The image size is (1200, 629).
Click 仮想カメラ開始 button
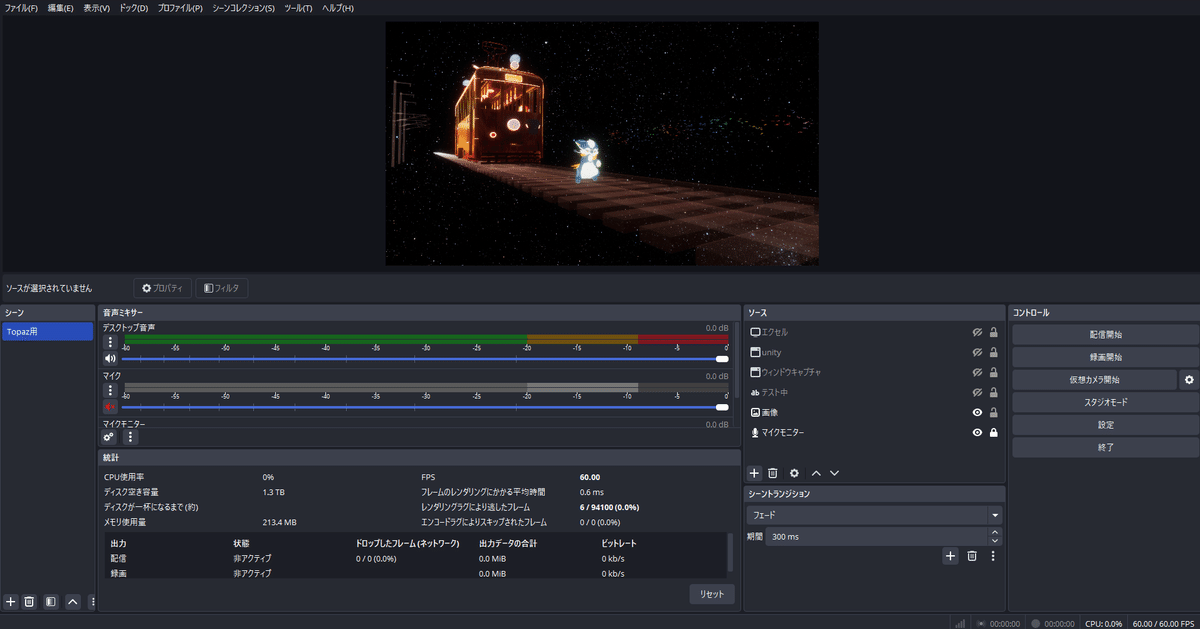coord(1094,380)
